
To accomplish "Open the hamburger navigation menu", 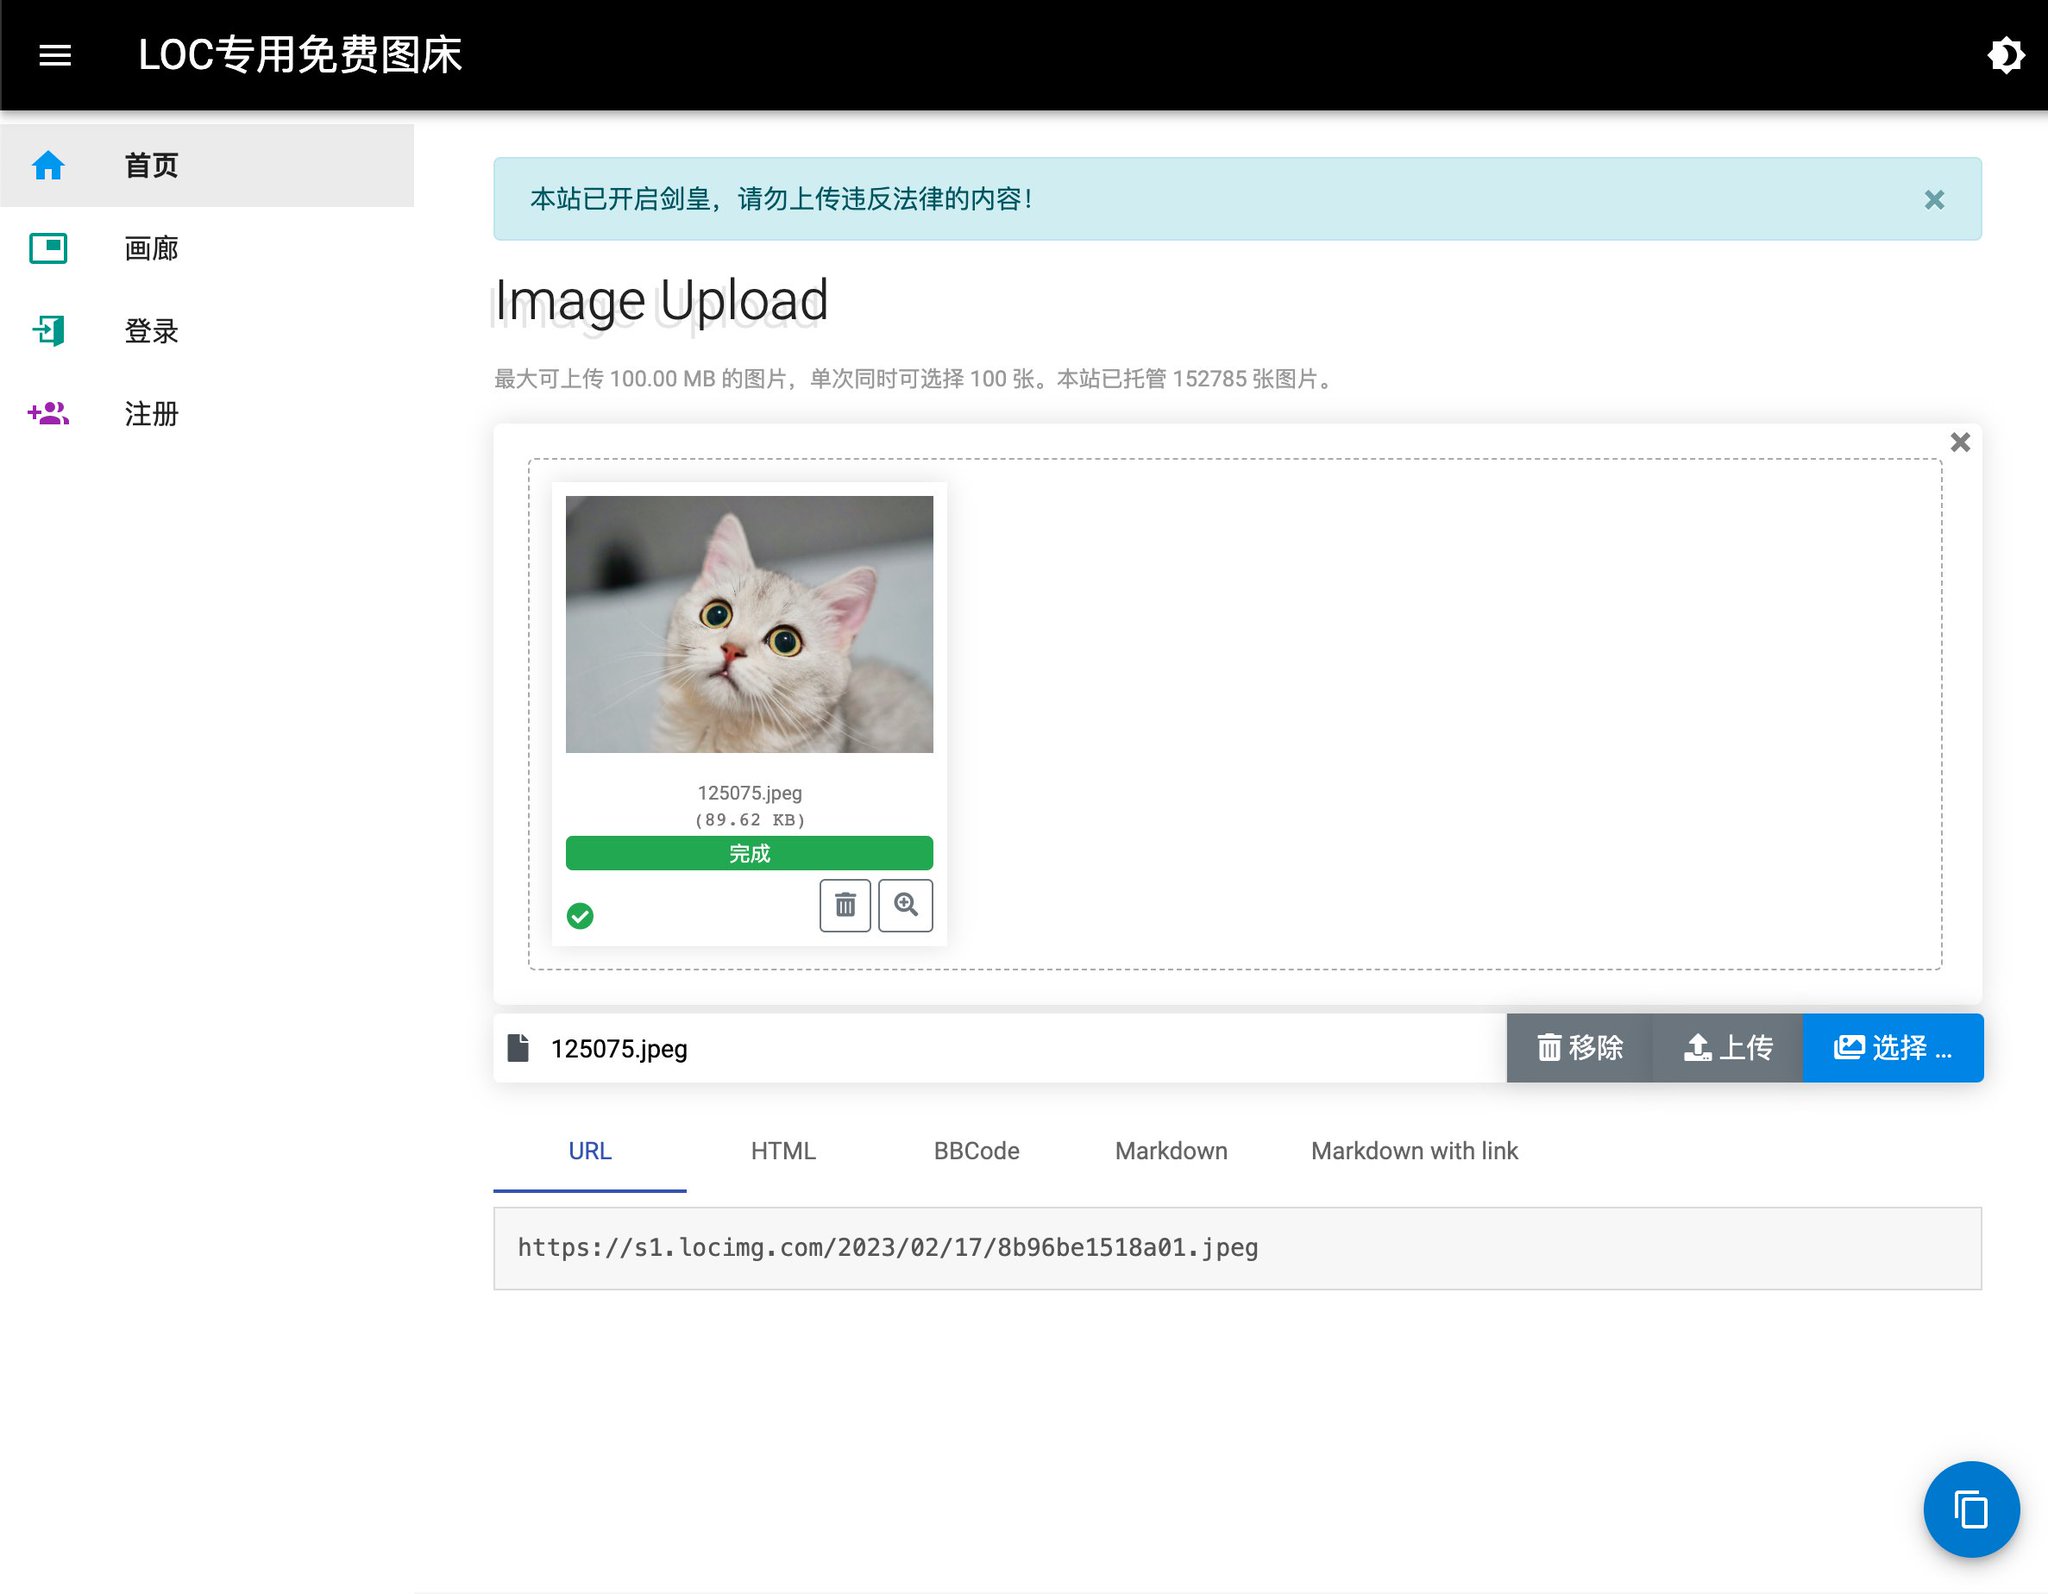I will [x=55, y=55].
